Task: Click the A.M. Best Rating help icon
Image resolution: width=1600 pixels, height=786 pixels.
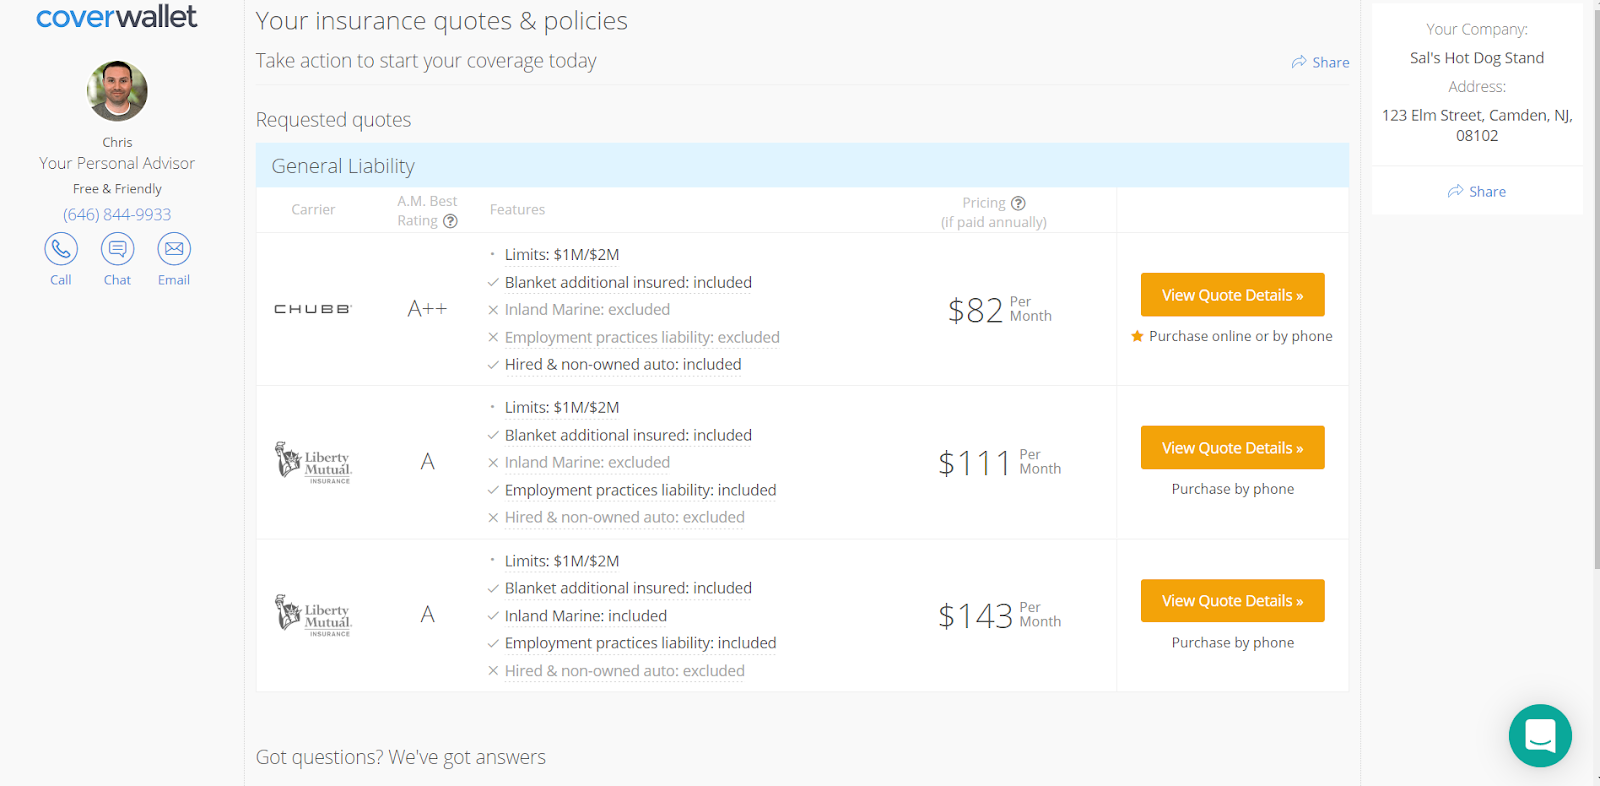Action: tap(451, 221)
